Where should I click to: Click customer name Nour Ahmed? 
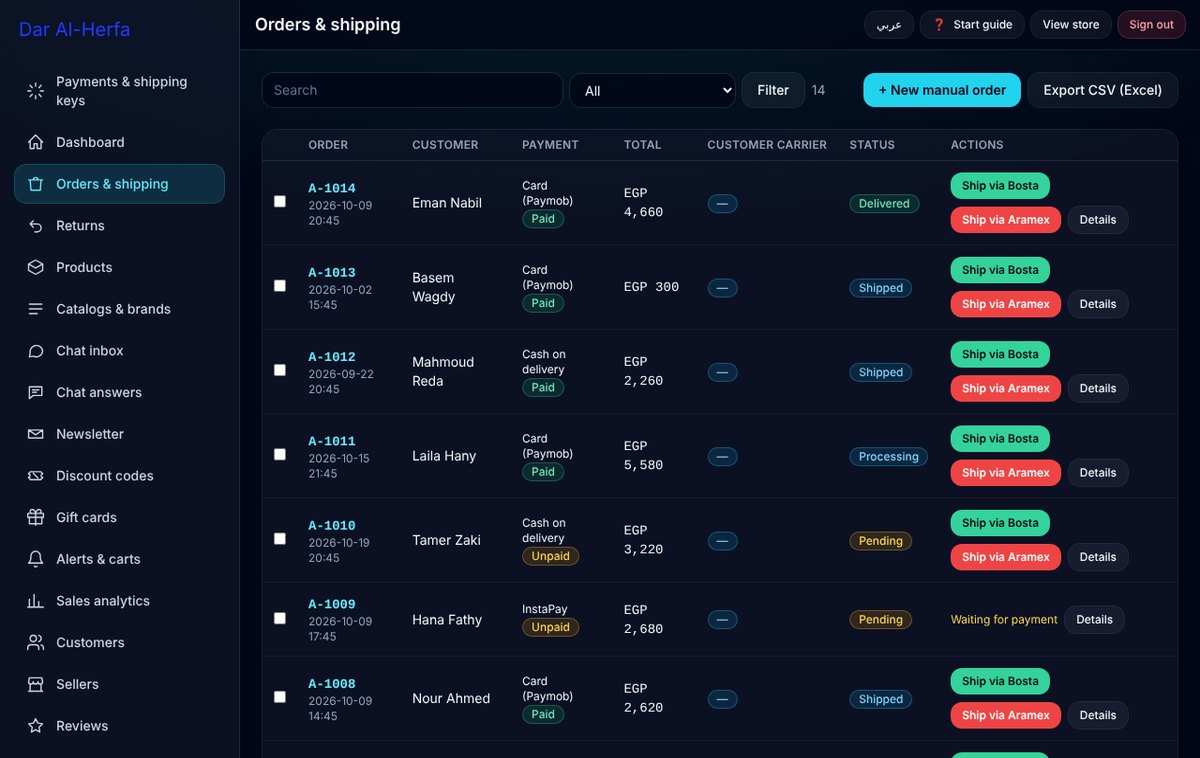coord(451,699)
